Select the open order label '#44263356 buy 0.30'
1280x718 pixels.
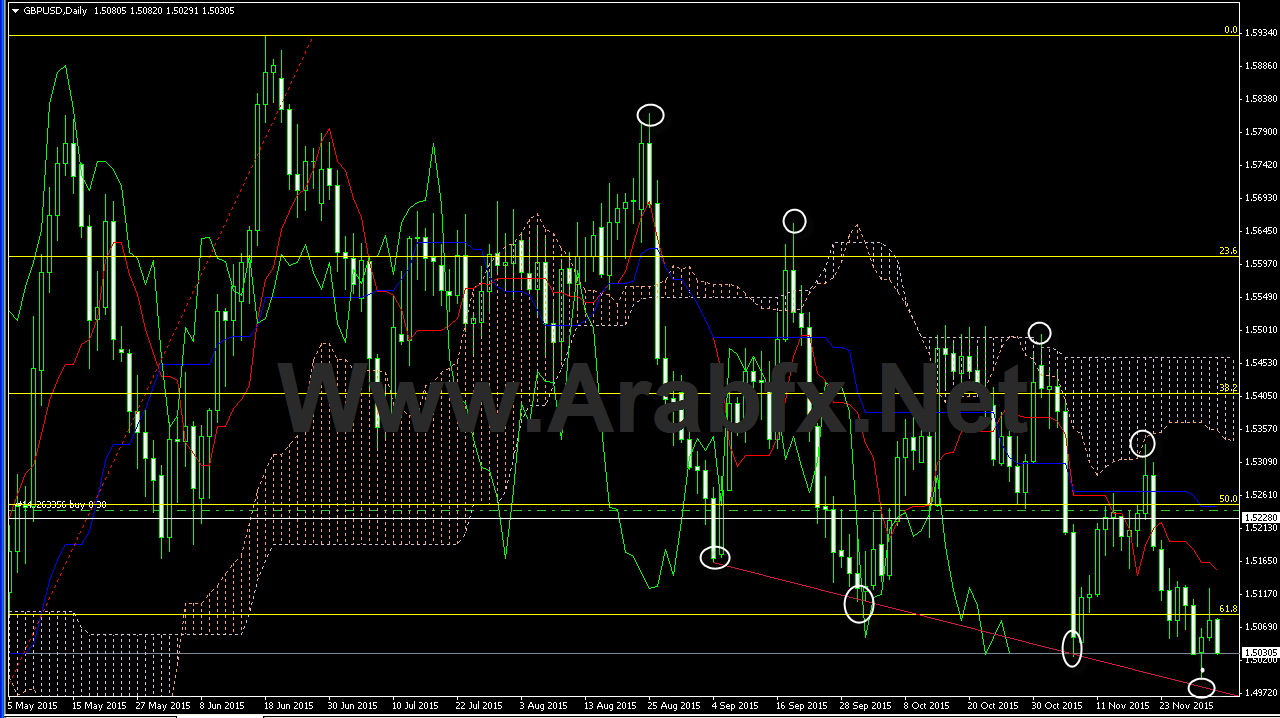point(59,506)
